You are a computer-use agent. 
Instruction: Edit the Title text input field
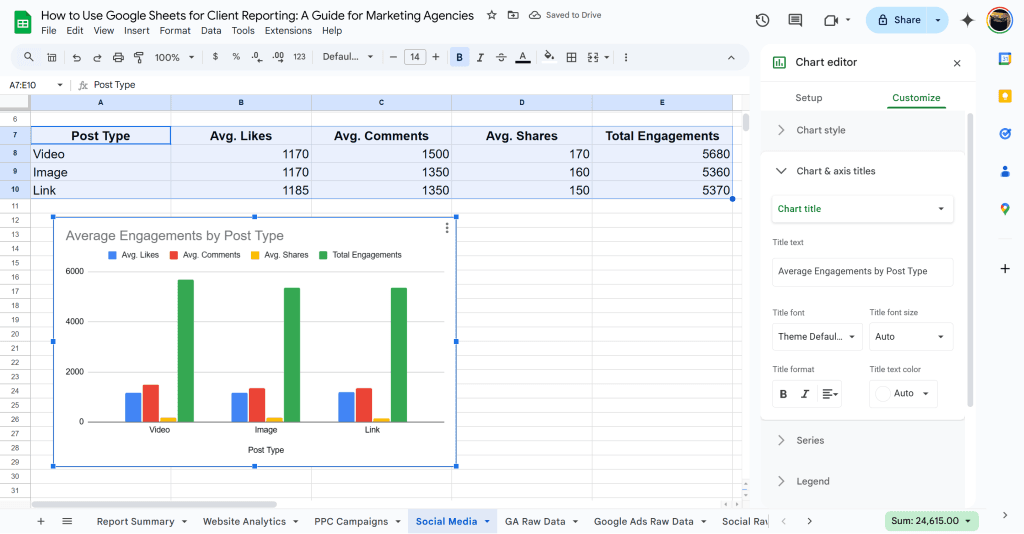(862, 272)
